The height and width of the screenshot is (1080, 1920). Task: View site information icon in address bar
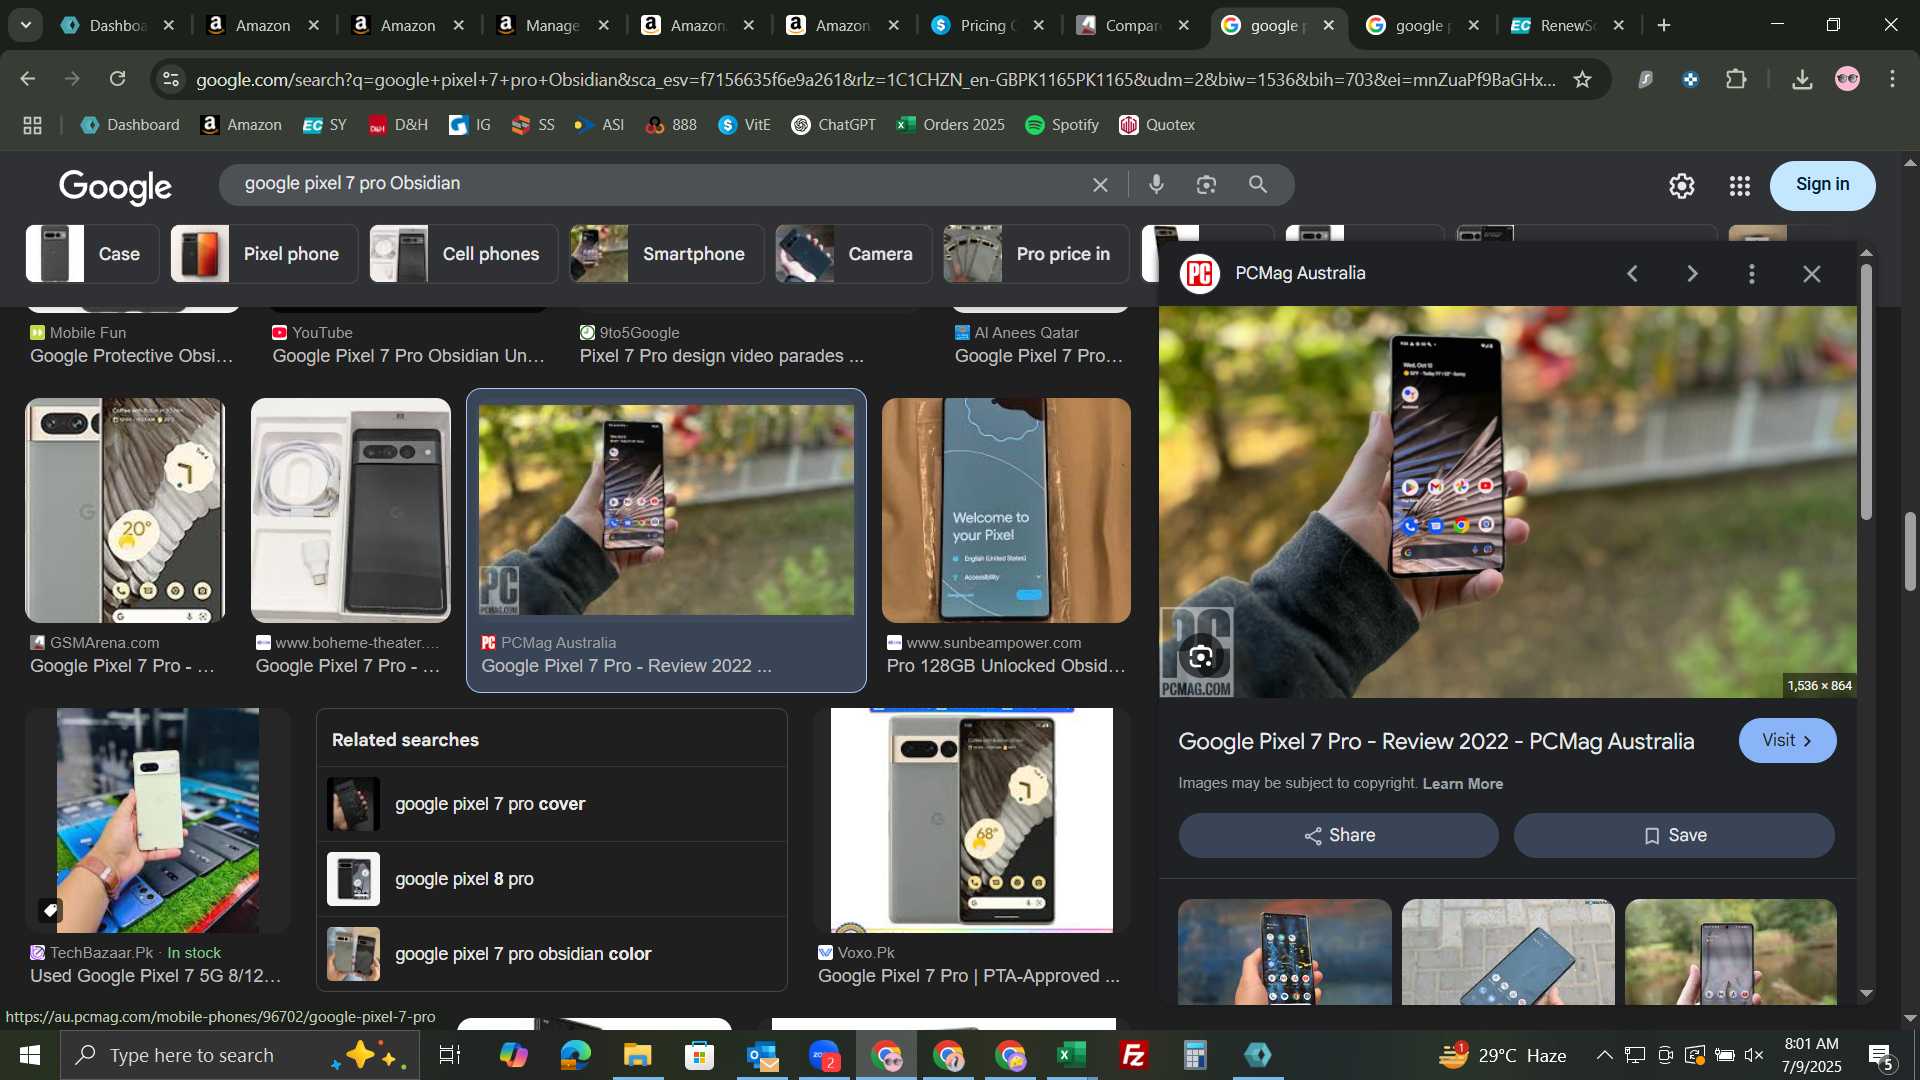(171, 79)
